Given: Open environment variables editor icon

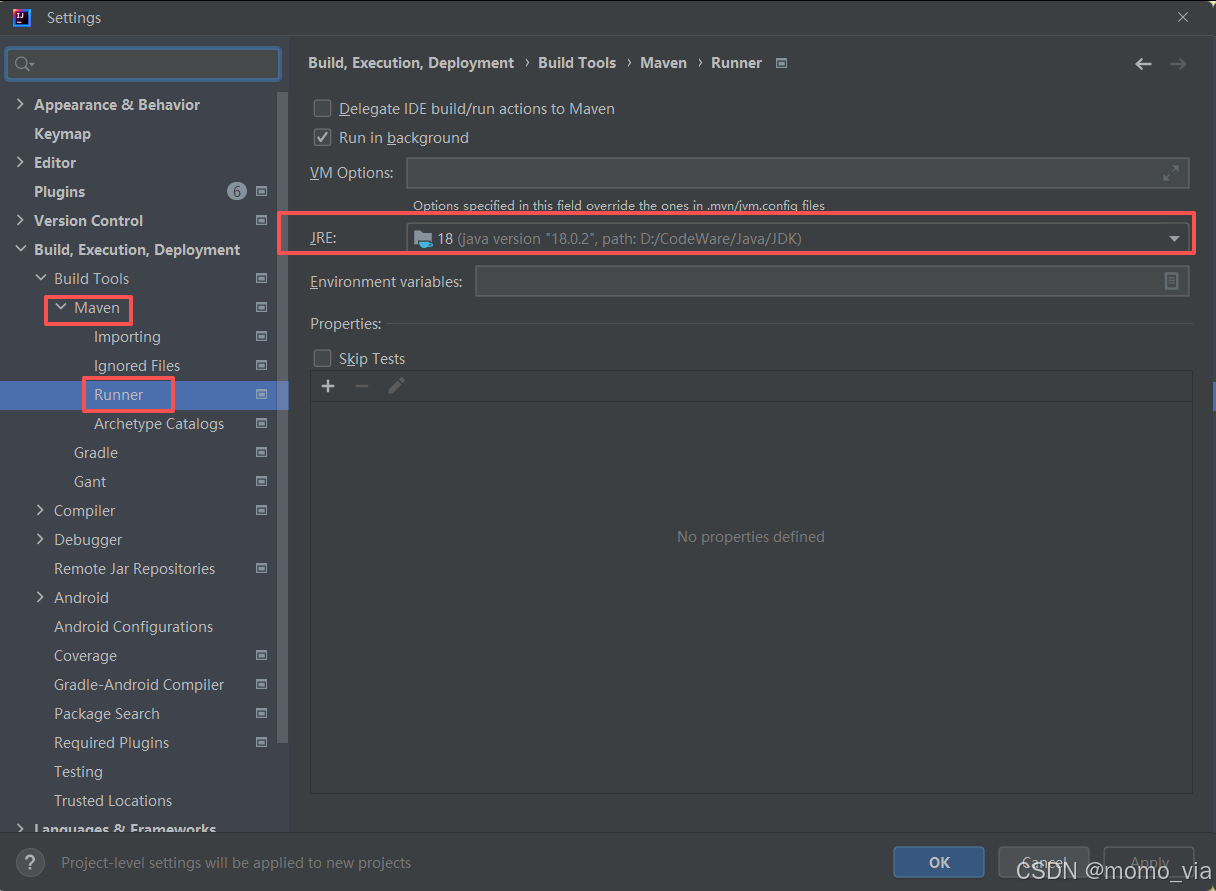Looking at the screenshot, I should 1172,281.
